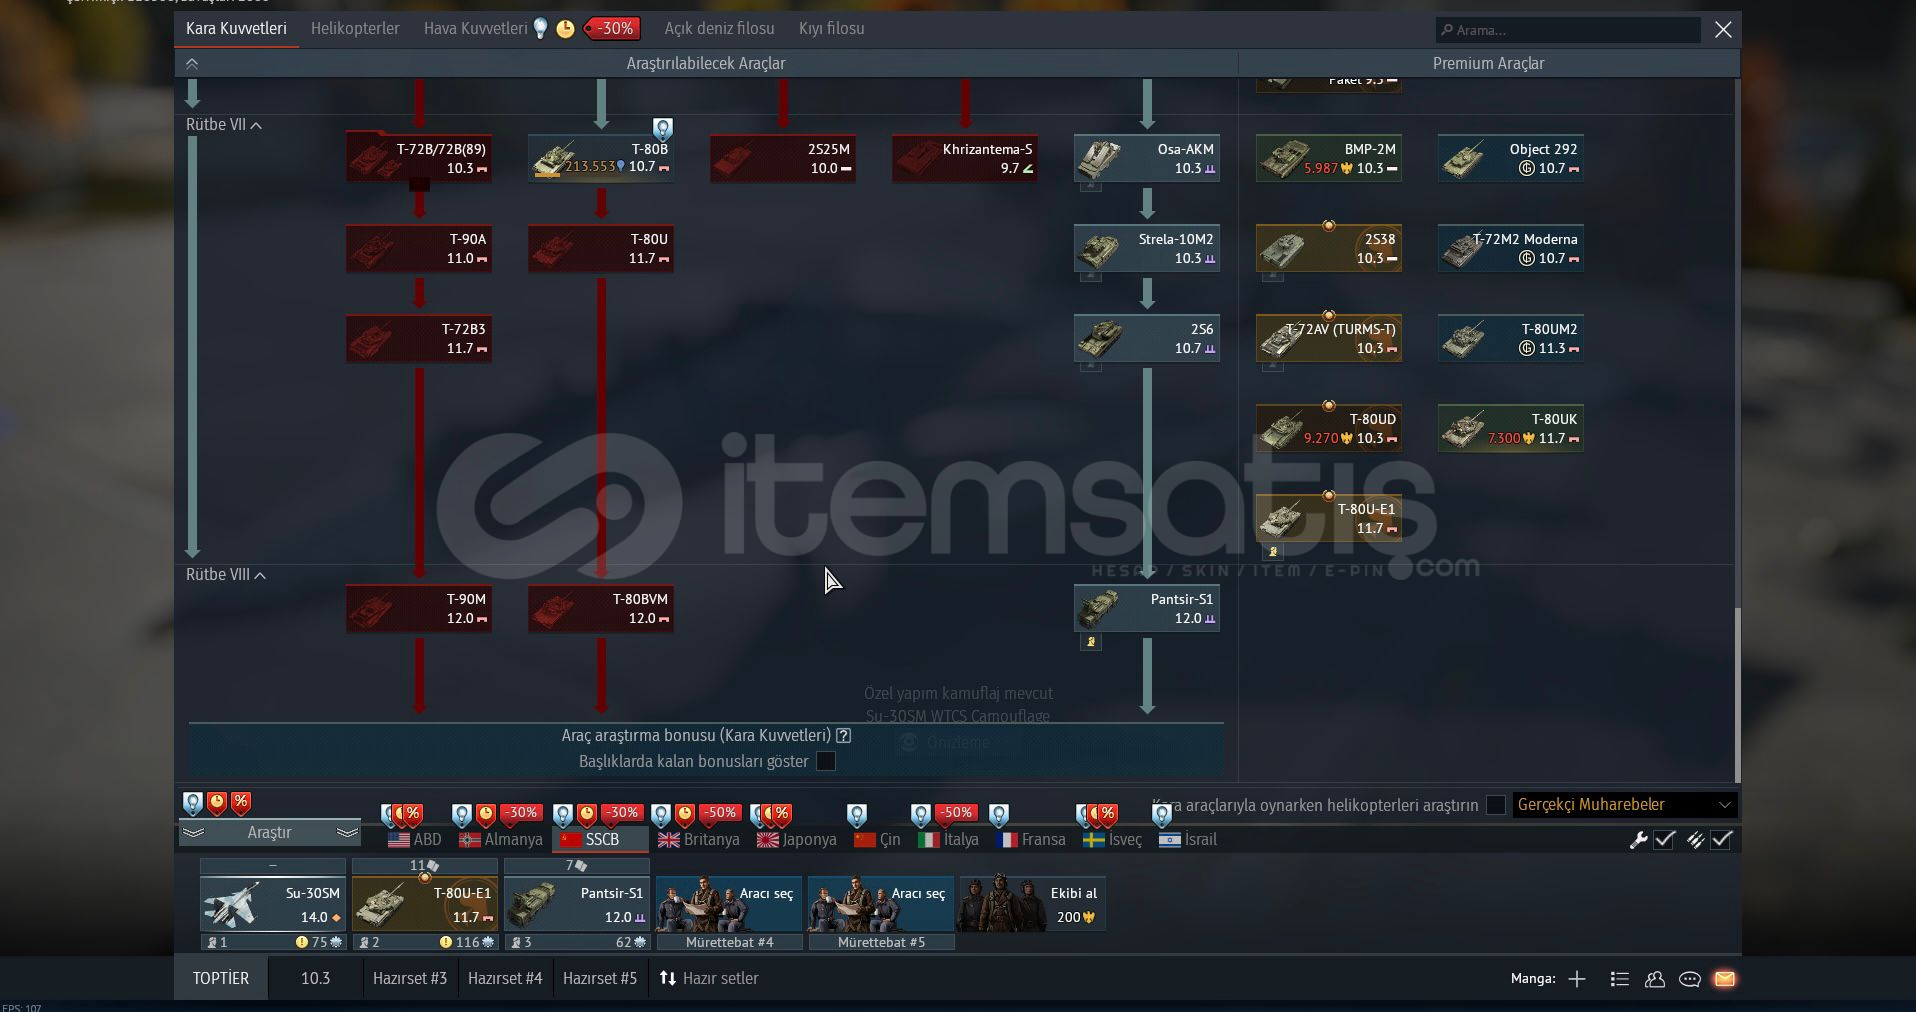Select the premium T-80UM2 card

[1511, 338]
